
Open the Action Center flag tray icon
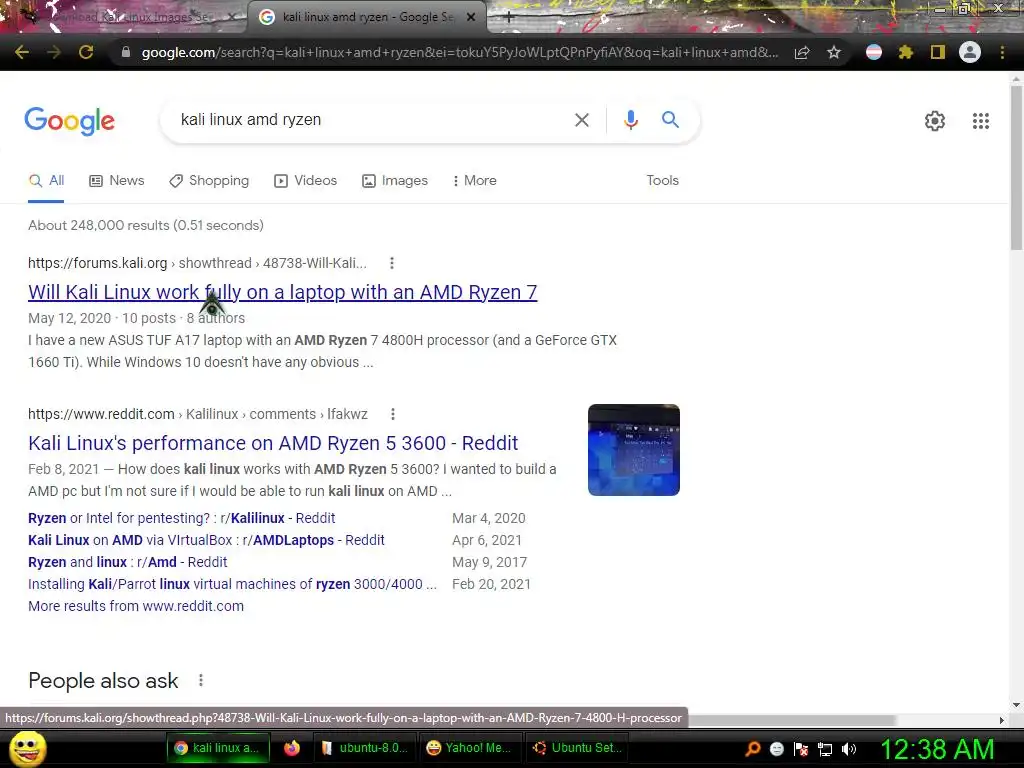[801, 749]
